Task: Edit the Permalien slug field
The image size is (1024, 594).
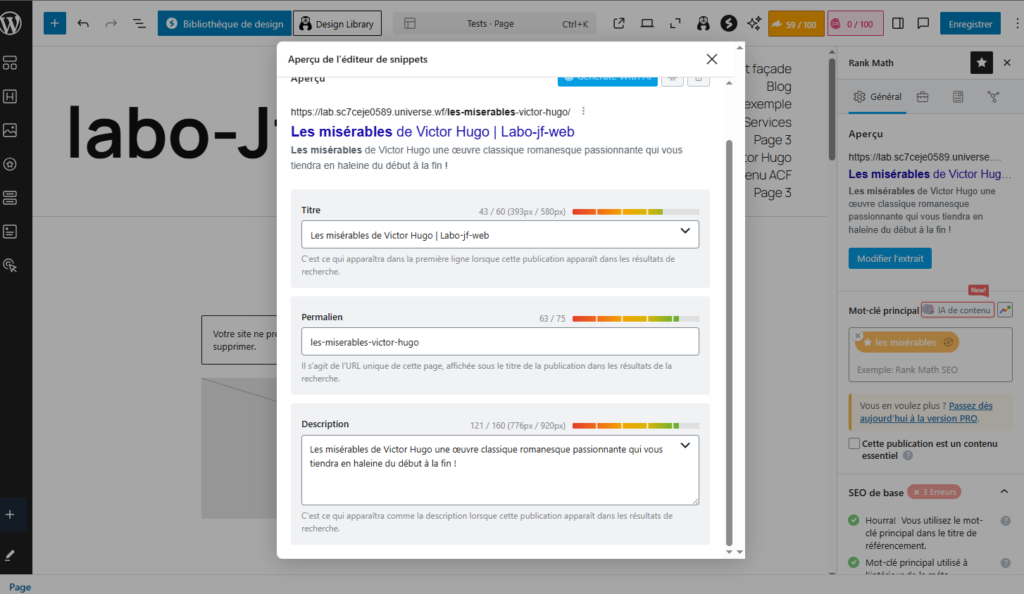Action: point(500,342)
